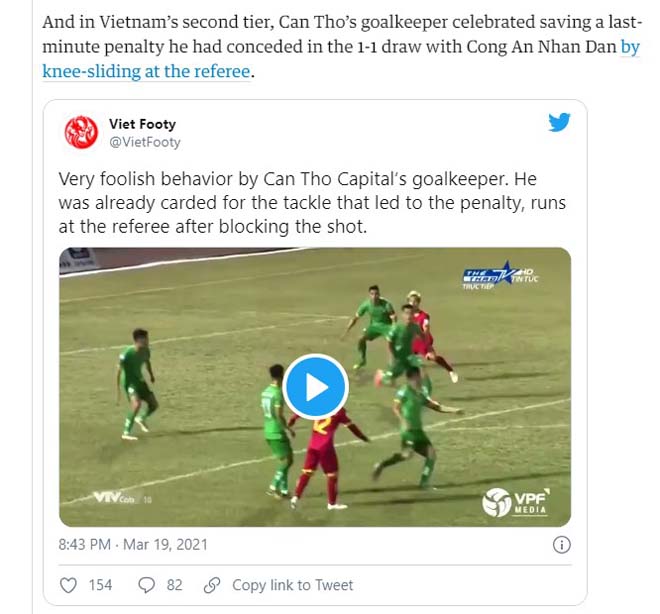
Task: Click the chain link copy icon
Action: coord(212,585)
